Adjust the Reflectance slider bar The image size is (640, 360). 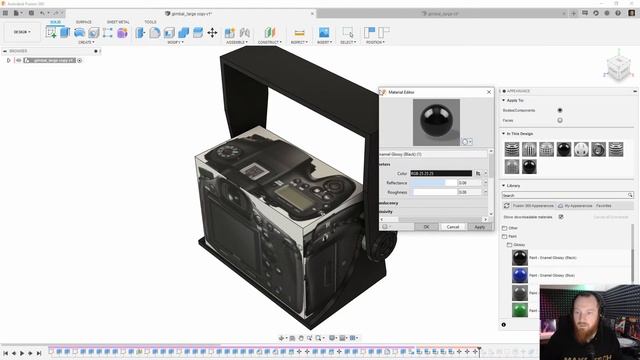coord(434,183)
